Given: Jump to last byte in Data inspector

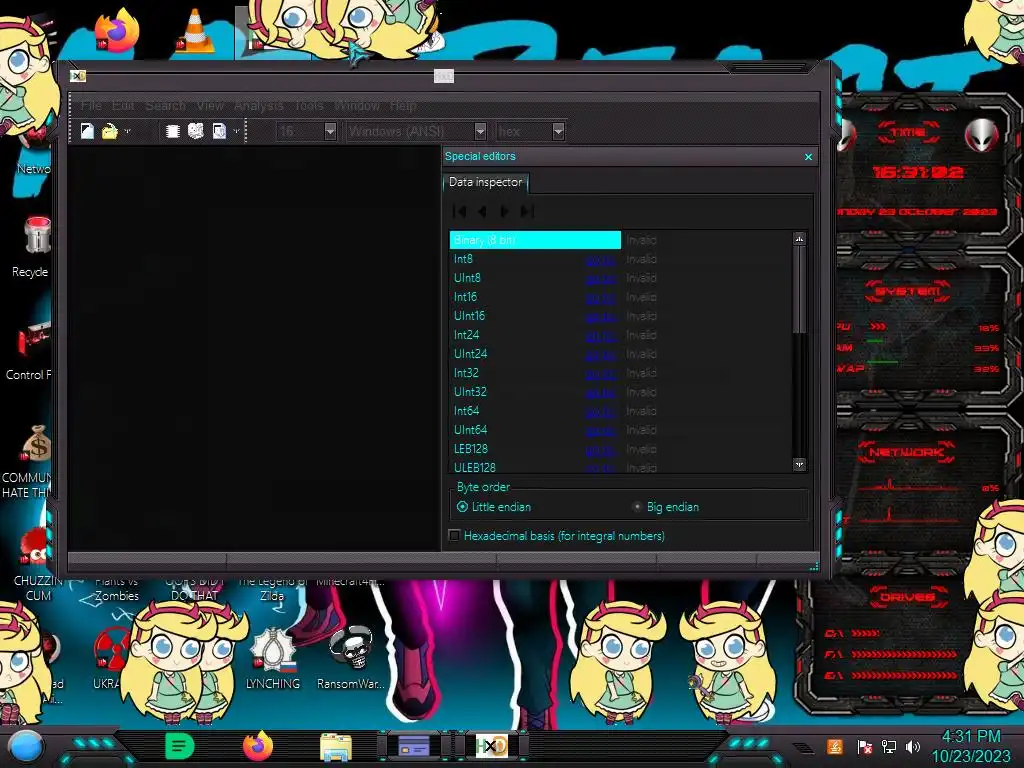Looking at the screenshot, I should pos(527,211).
